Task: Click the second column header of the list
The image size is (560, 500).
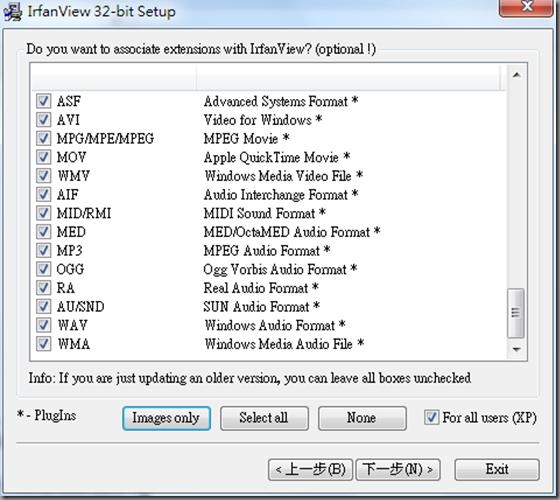Action: (348, 77)
